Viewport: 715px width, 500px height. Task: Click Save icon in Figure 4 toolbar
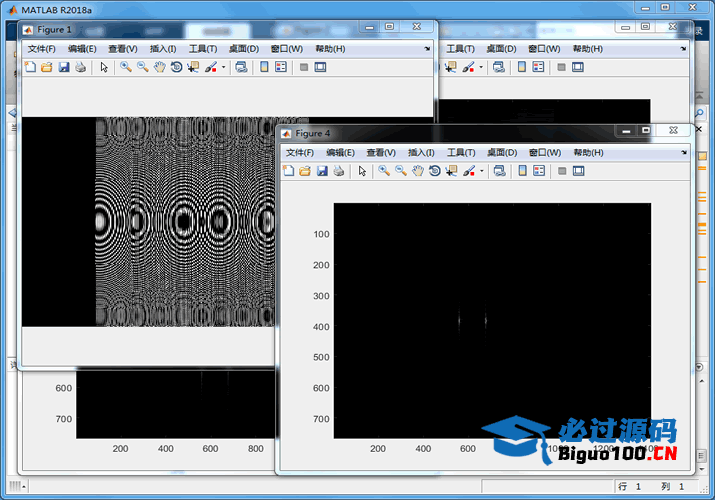pos(322,171)
